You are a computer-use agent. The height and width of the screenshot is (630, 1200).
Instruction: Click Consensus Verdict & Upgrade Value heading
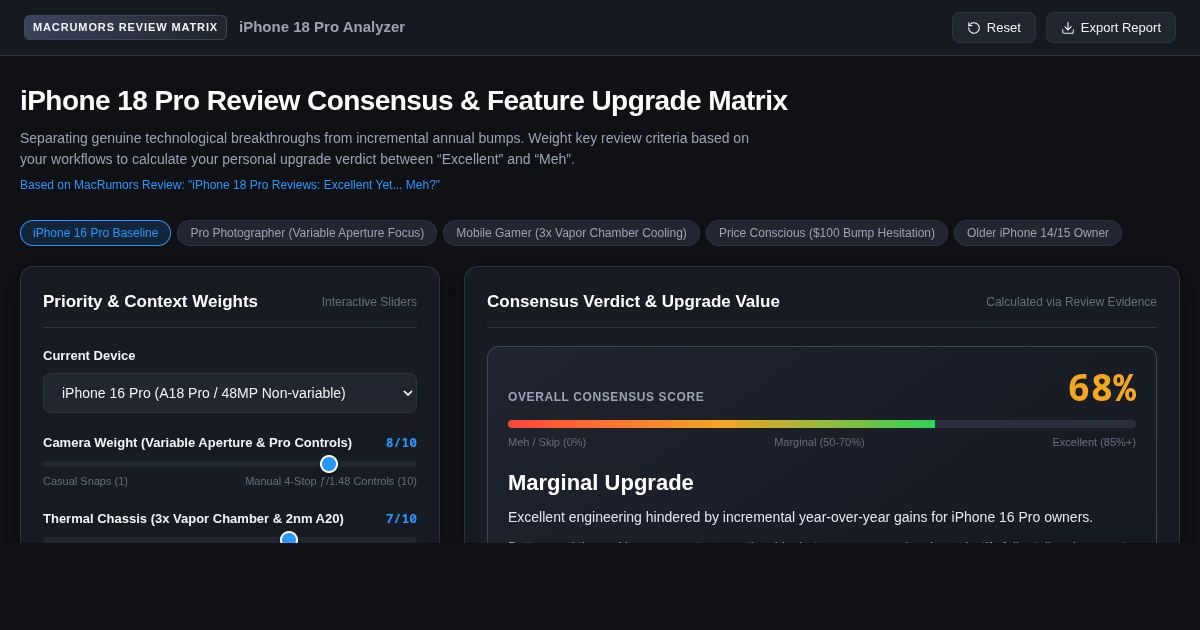pos(633,301)
